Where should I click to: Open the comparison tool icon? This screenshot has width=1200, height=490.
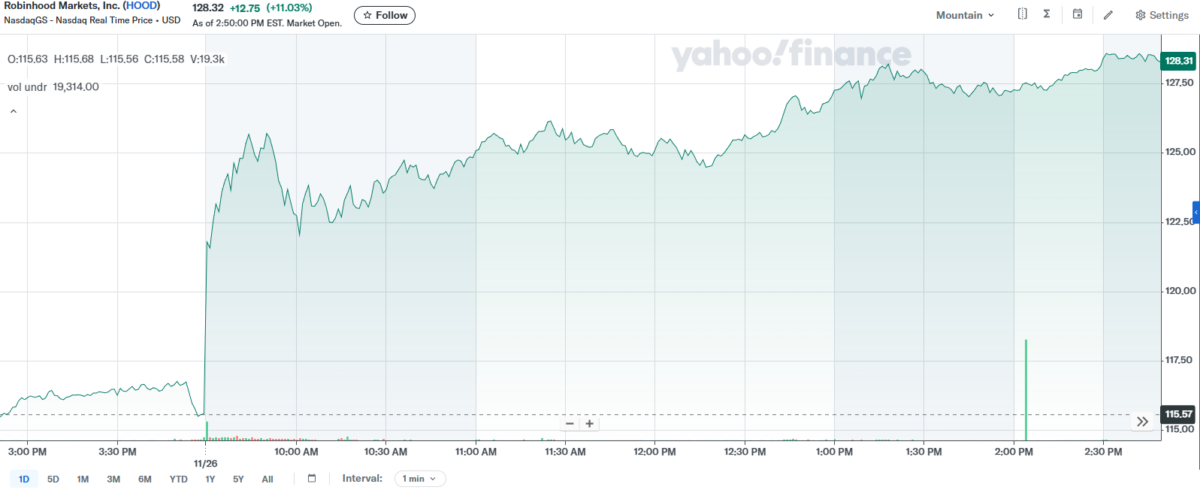[1022, 15]
